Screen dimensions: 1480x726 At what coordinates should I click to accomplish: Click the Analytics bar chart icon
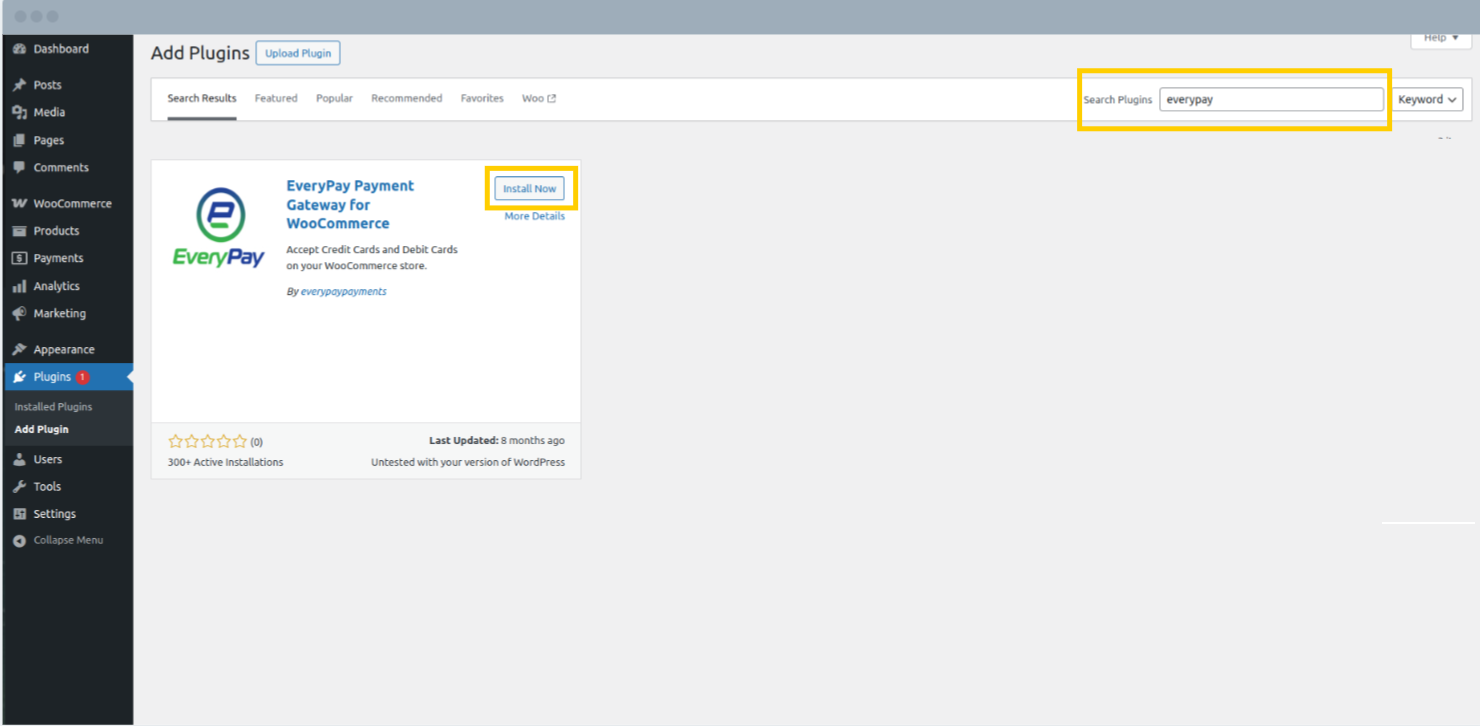(x=19, y=286)
